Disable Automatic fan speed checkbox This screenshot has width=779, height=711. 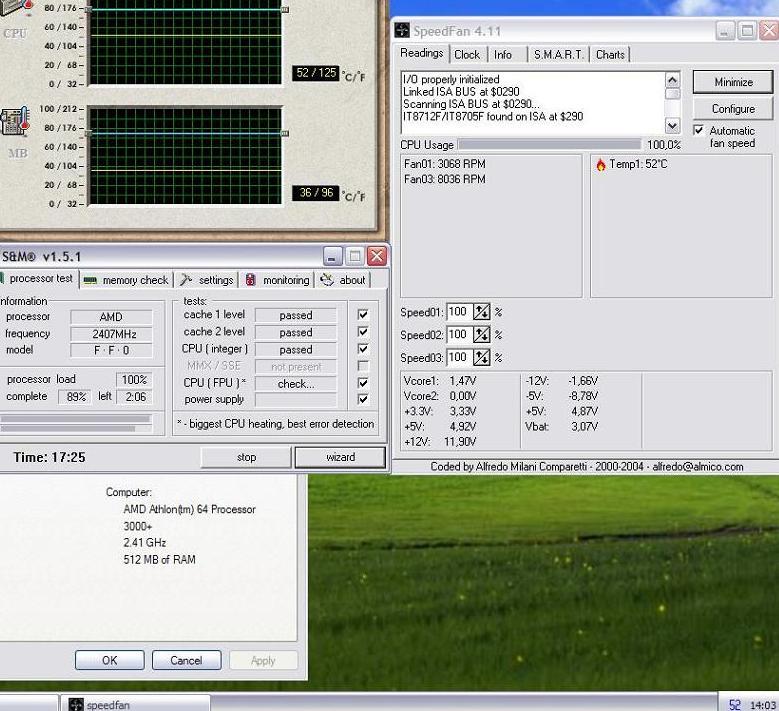point(699,130)
